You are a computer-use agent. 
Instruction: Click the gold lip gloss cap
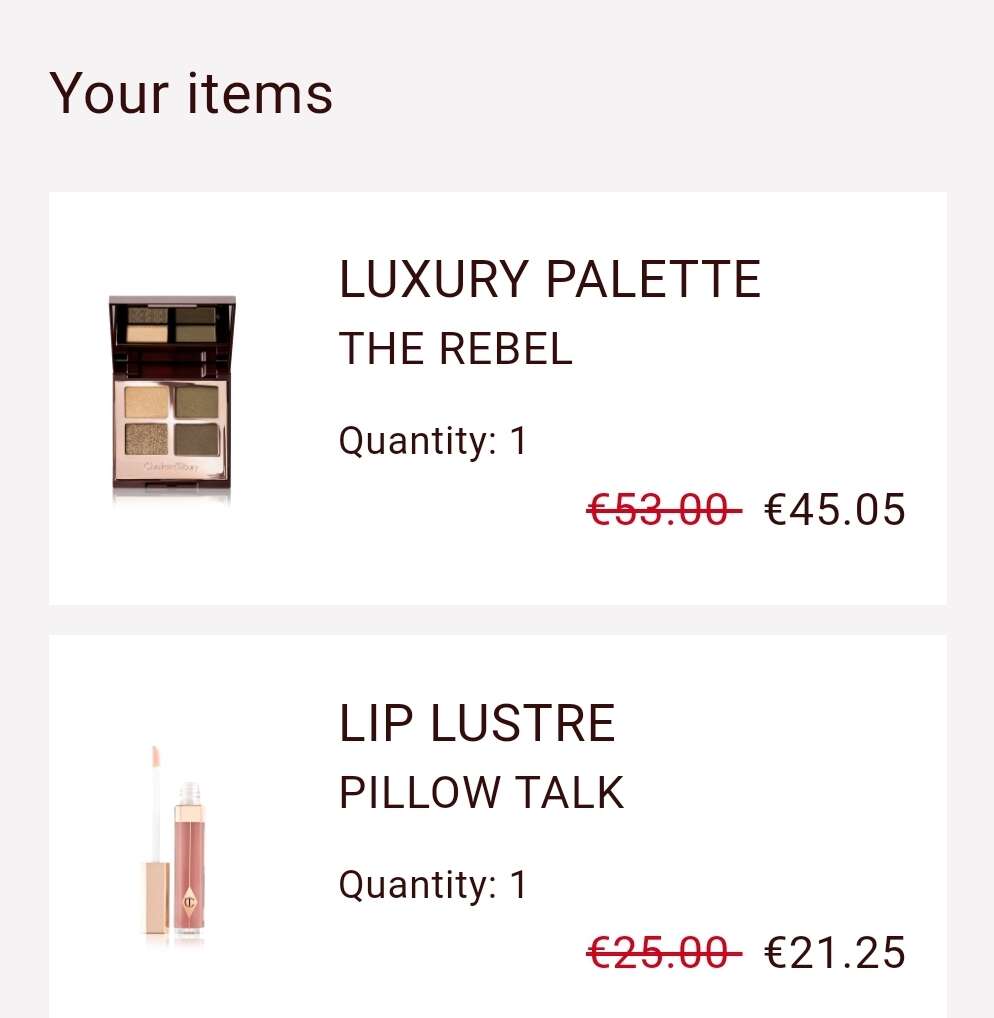[x=156, y=898]
